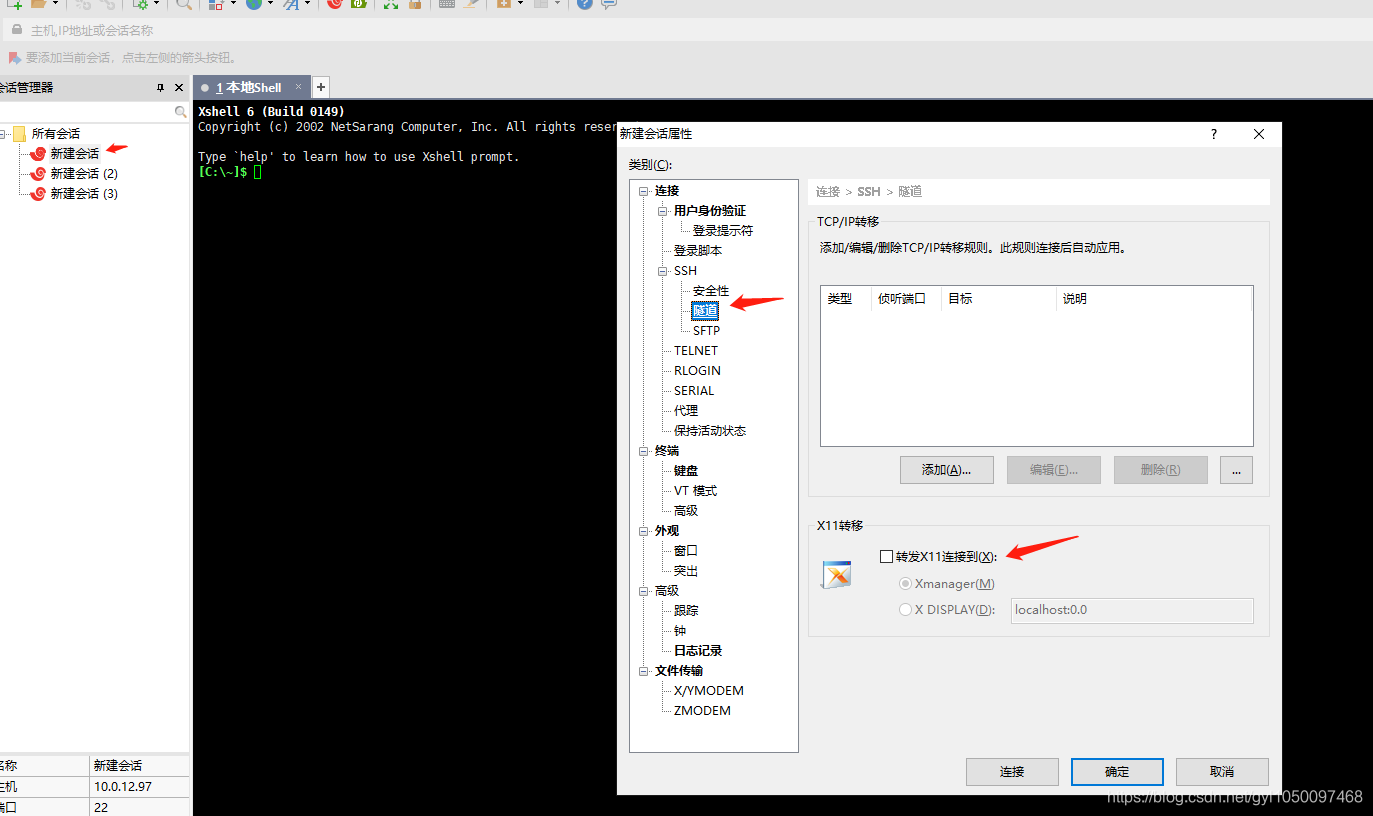Cancel with the 取消 button
This screenshot has height=816, width=1373.
[1222, 772]
